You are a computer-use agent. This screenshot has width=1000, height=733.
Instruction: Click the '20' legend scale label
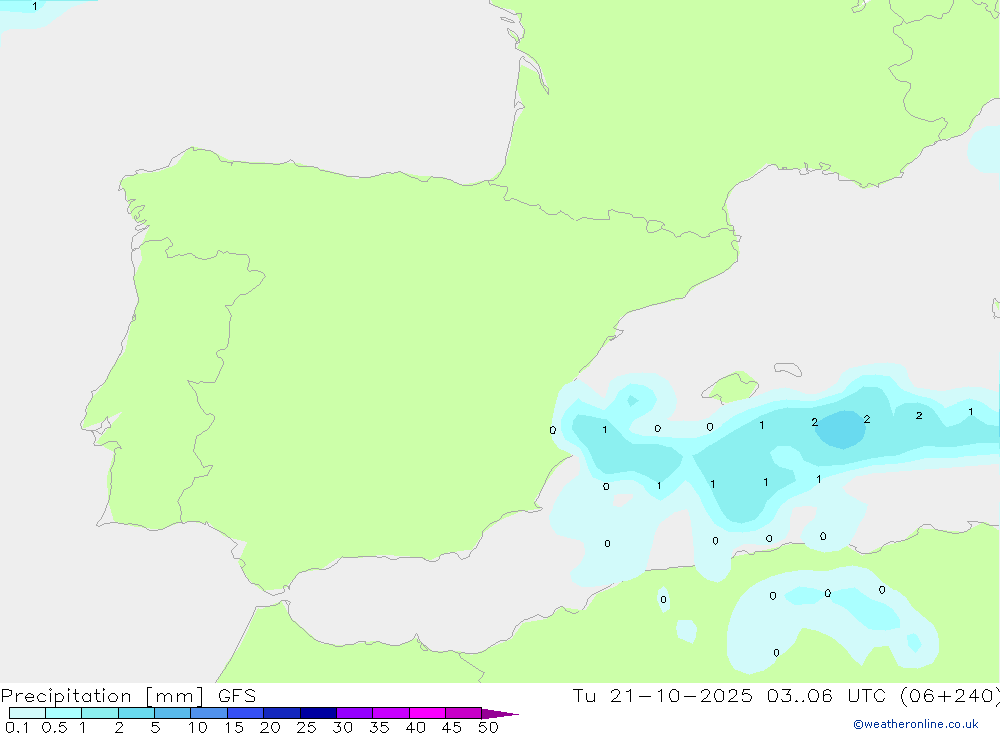pyautogui.click(x=270, y=727)
